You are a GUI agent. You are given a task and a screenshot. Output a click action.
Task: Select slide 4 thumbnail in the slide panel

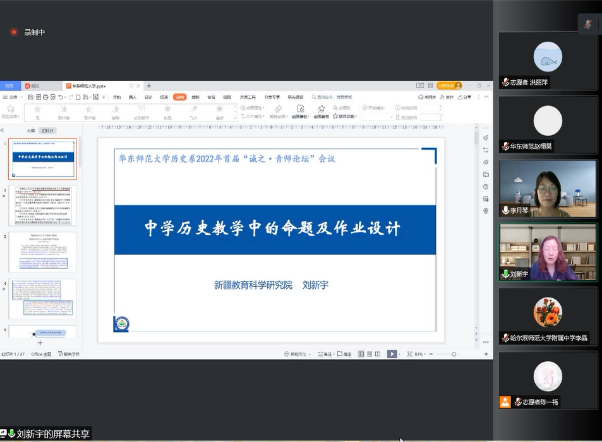(x=42, y=298)
